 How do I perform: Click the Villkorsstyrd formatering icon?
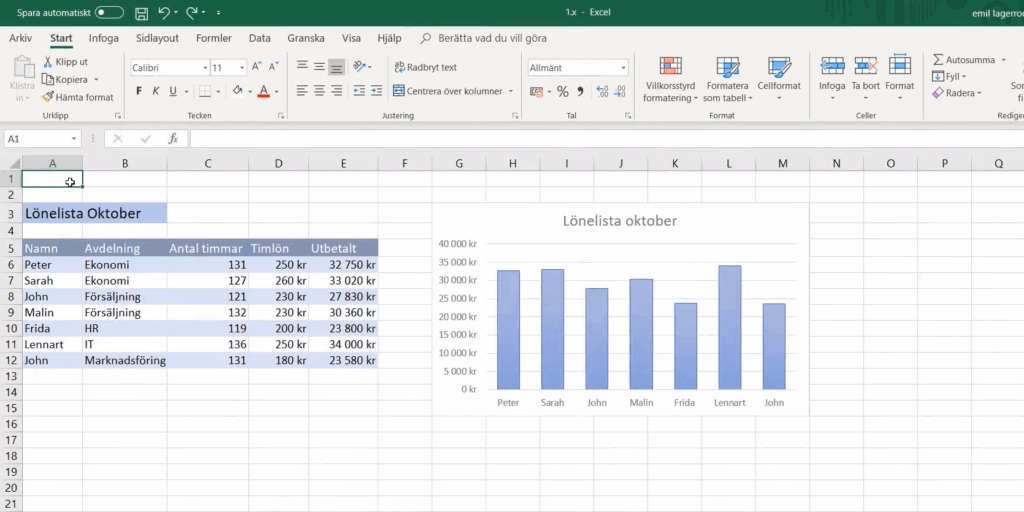(x=671, y=66)
